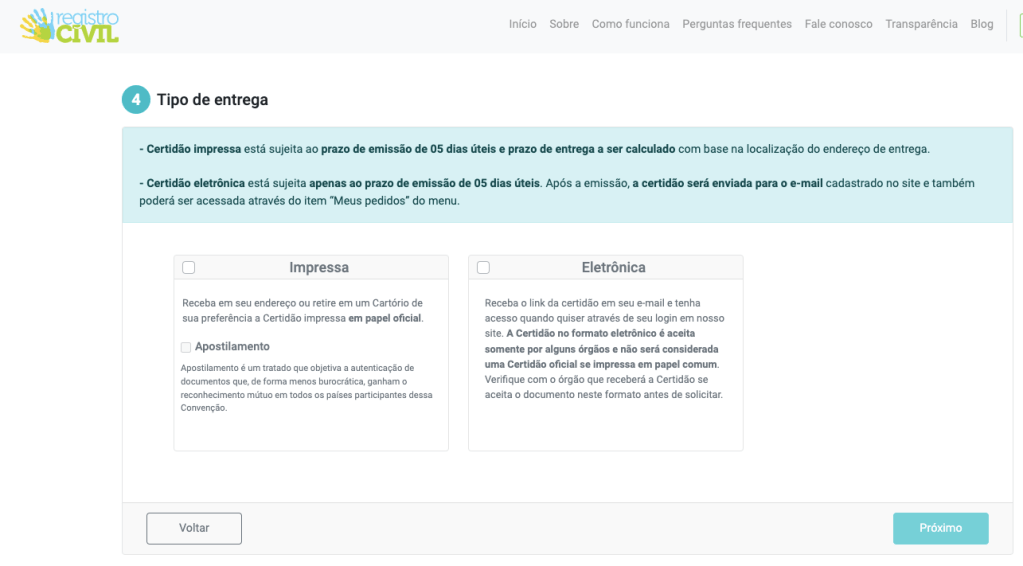Image resolution: width=1023 pixels, height=566 pixels.
Task: Open Transparência menu item
Action: pyautogui.click(x=921, y=24)
